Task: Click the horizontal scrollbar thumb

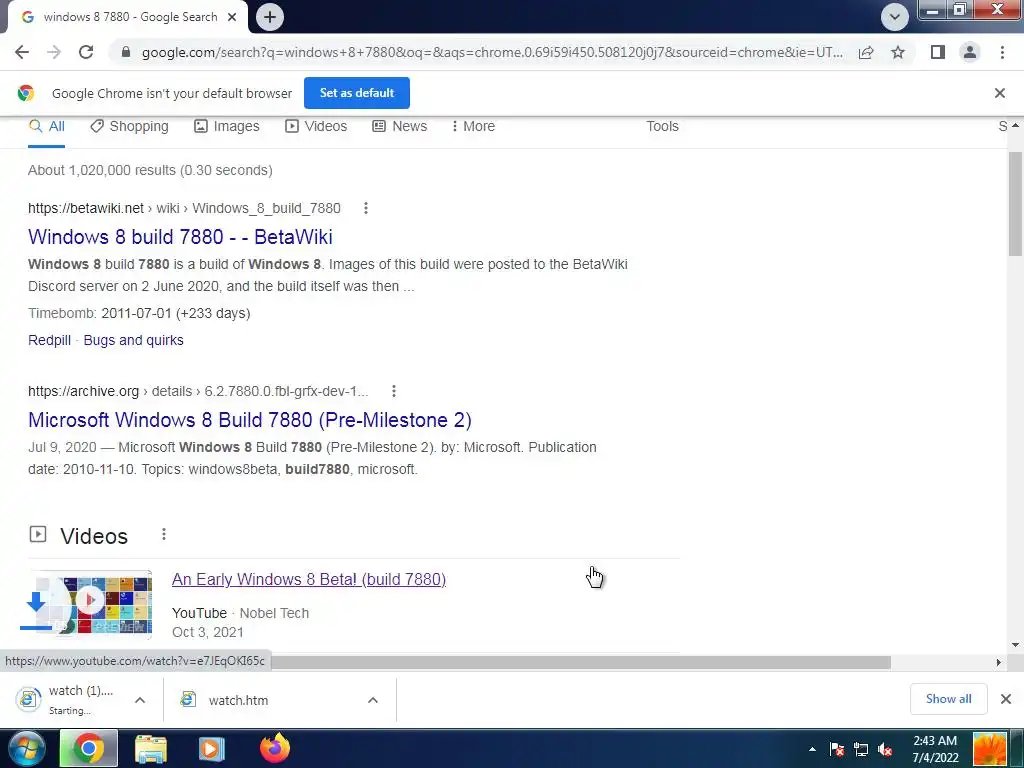Action: (x=581, y=662)
